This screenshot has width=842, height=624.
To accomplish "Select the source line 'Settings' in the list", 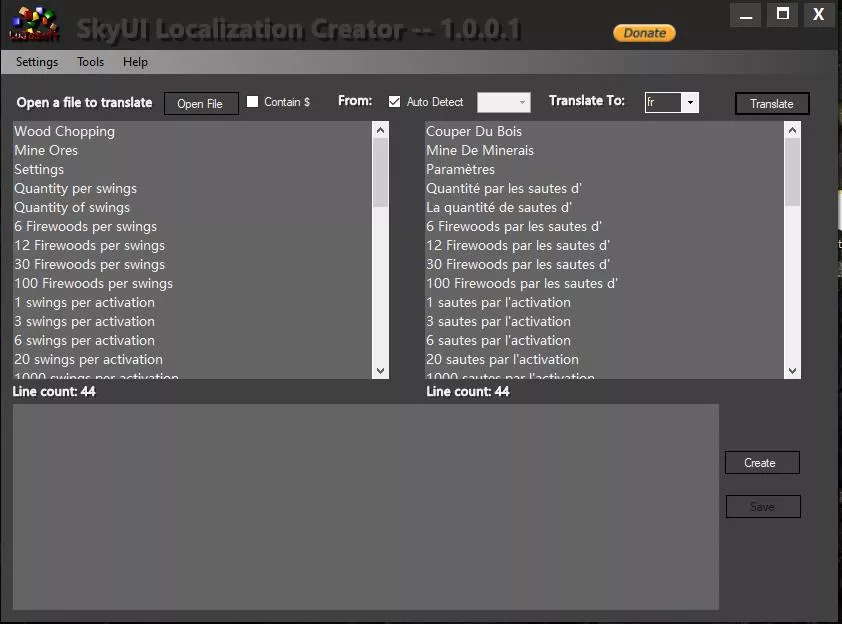I will pos(39,170).
